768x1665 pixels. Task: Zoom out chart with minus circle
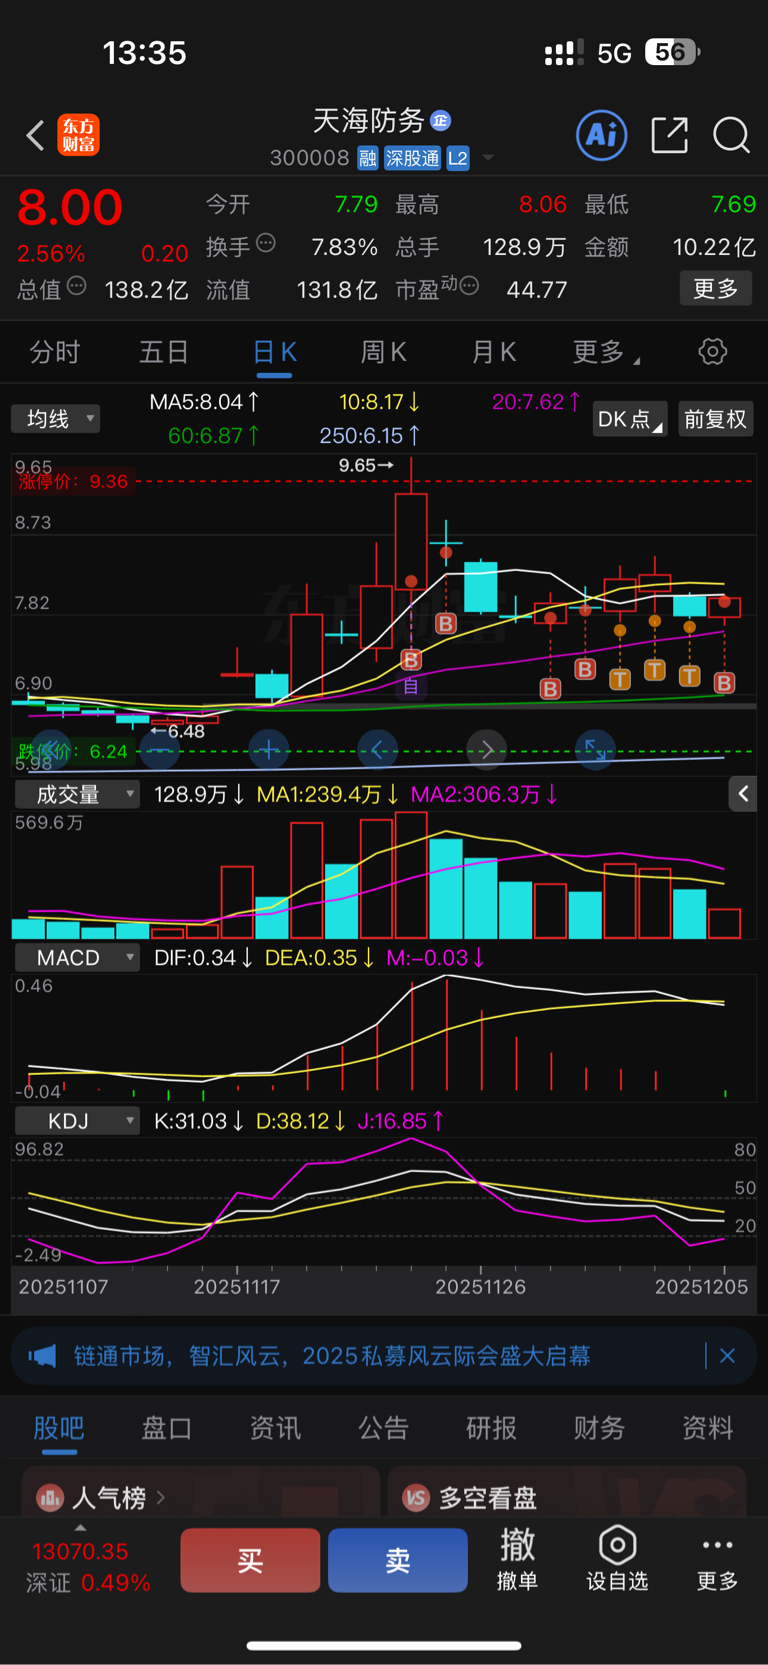click(160, 749)
